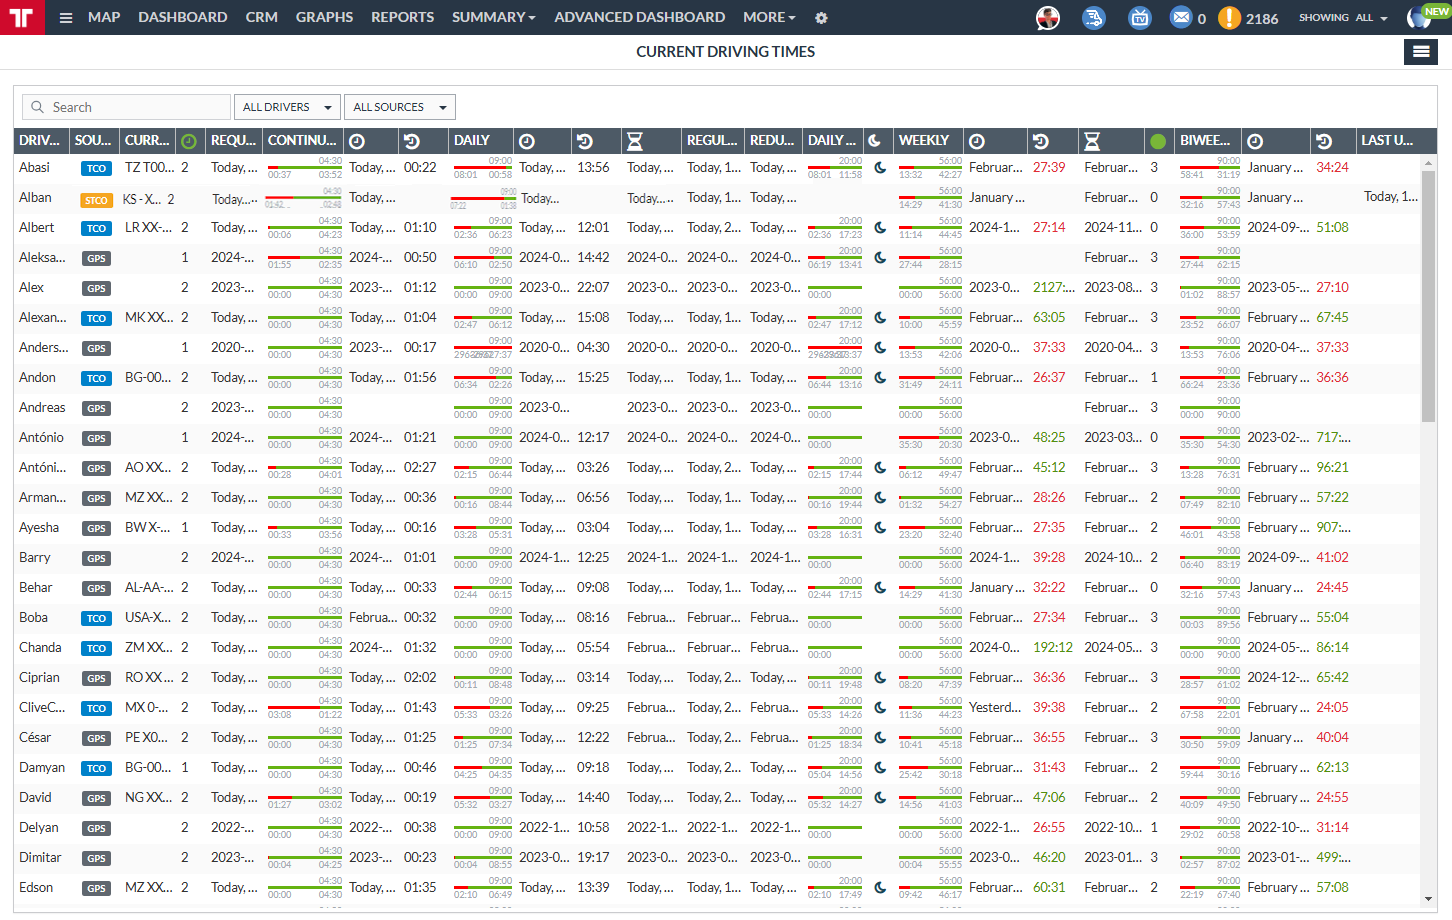Open the SUMMARY dropdown menu
The image size is (1452, 920).
click(493, 17)
